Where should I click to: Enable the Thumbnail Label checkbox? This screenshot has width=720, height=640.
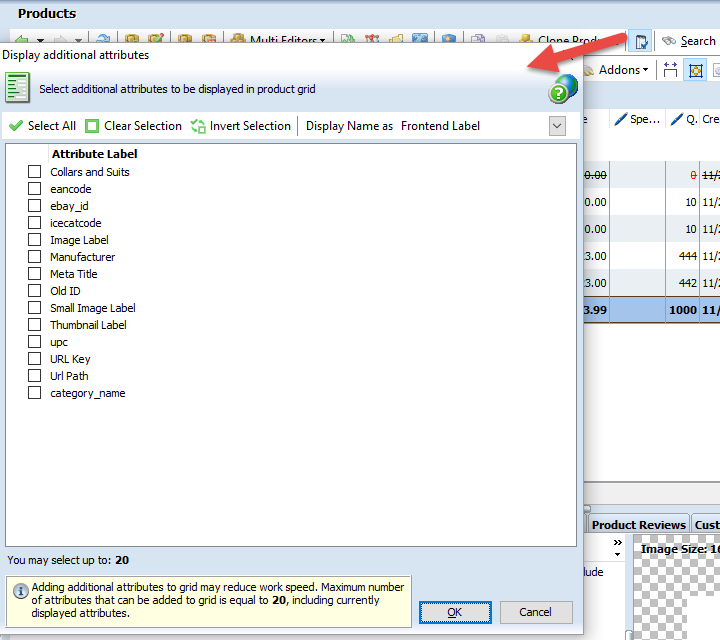(34, 325)
